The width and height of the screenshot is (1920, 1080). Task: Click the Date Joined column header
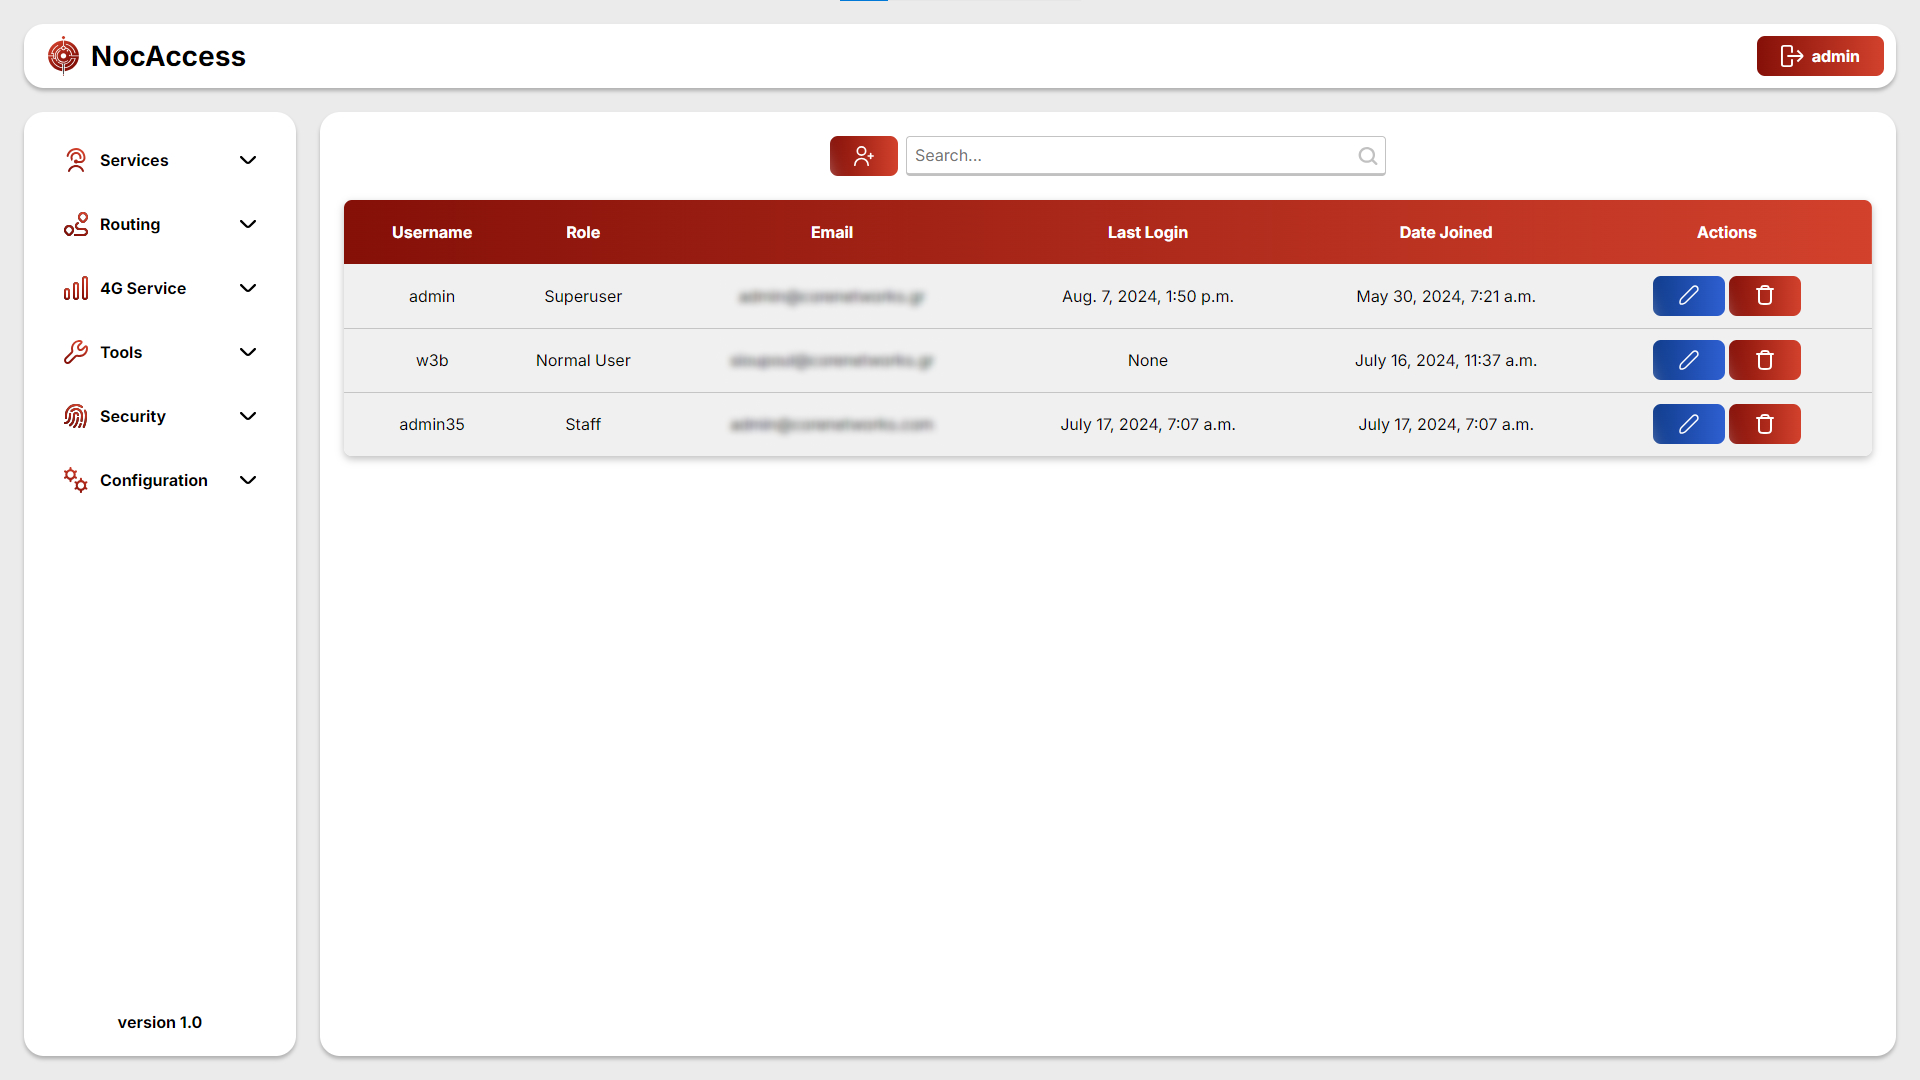click(x=1445, y=232)
